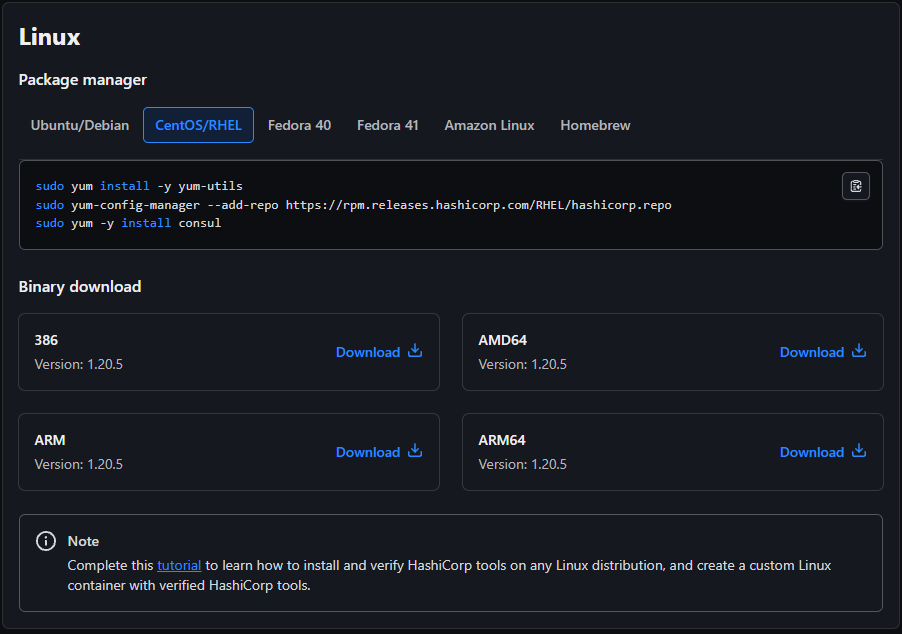
Task: Open the Fedora 41 tab
Action: [387, 125]
